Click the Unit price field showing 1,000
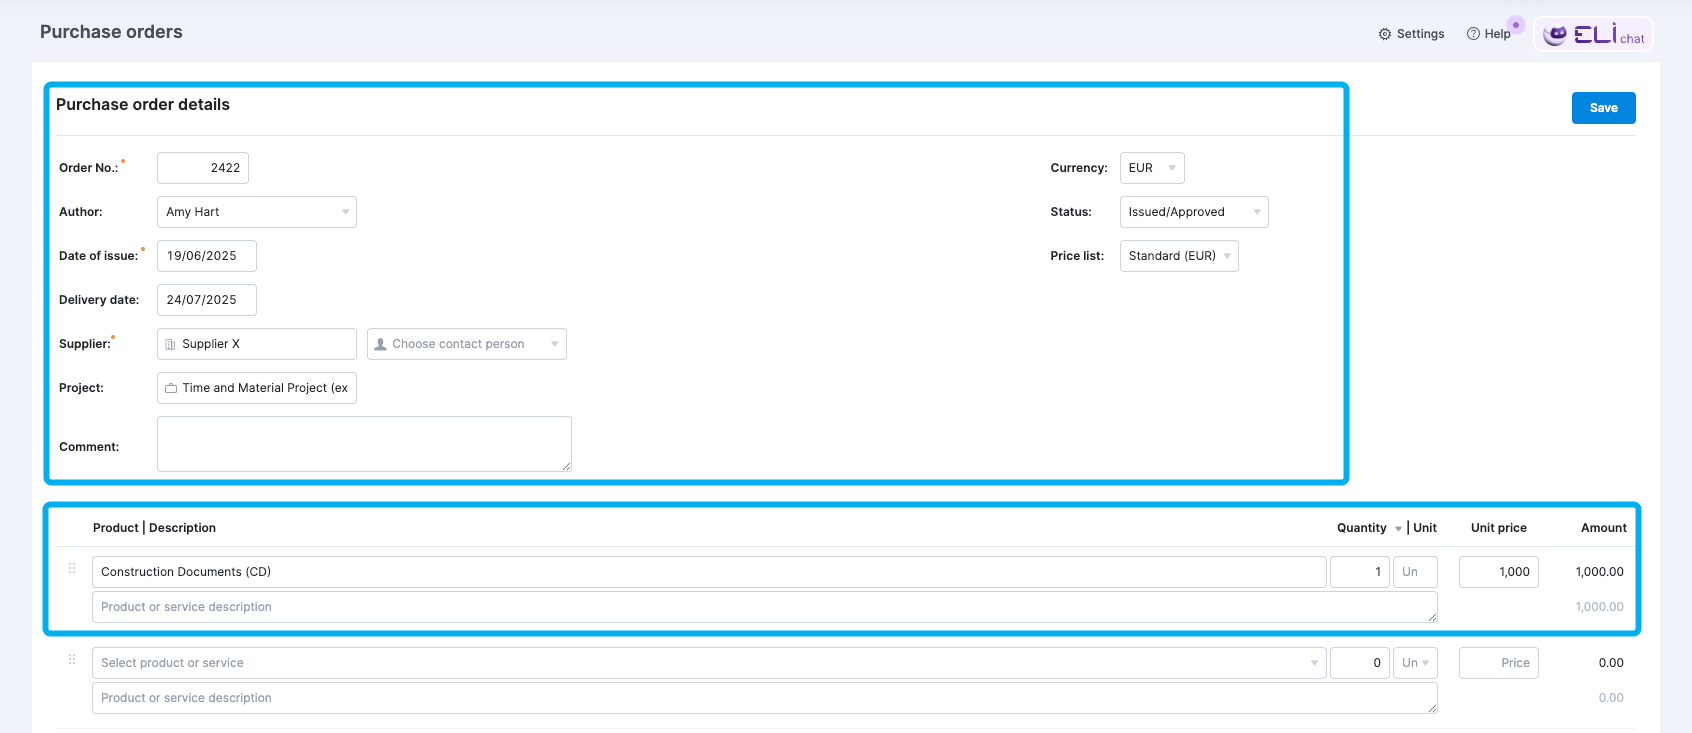1692x733 pixels. 1498,572
